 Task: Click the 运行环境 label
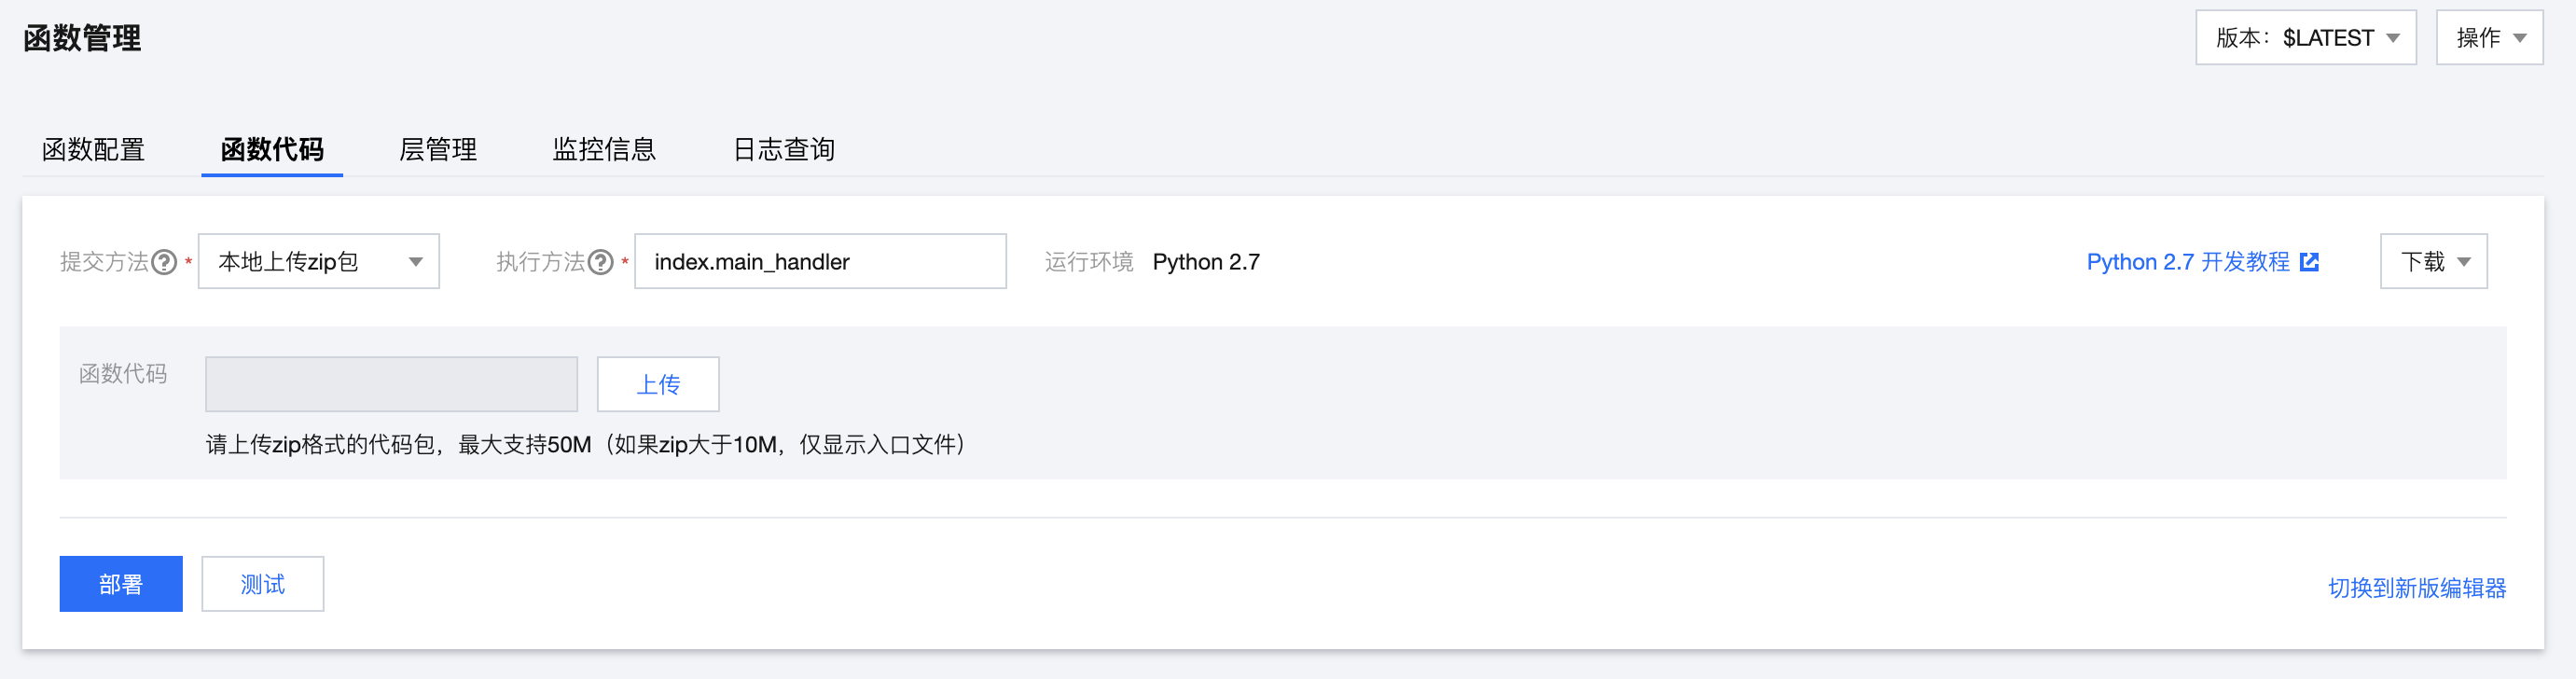pos(1089,262)
